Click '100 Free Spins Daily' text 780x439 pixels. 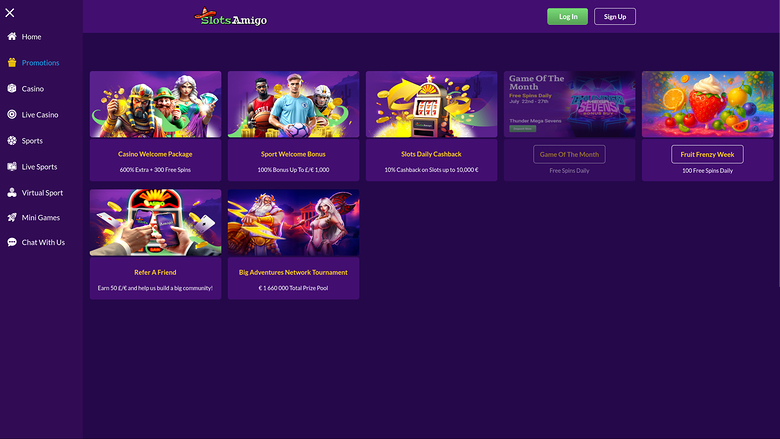(x=707, y=171)
